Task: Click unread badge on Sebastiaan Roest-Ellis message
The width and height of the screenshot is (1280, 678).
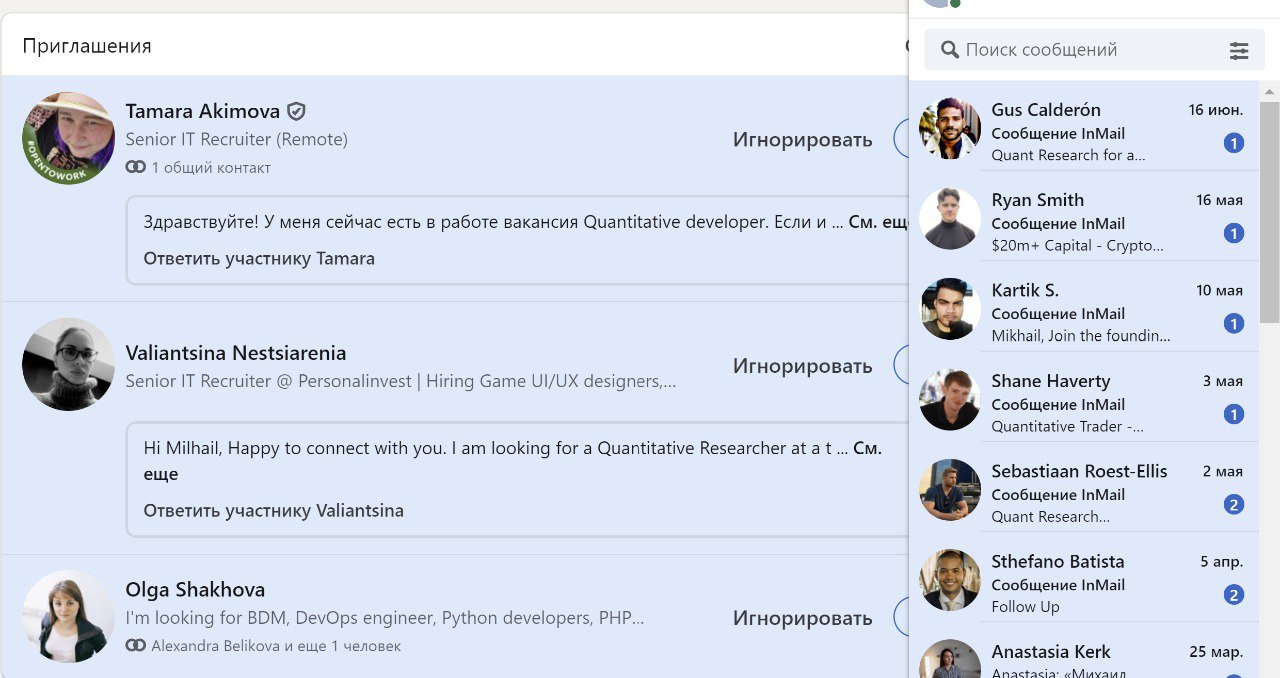Action: (x=1233, y=505)
